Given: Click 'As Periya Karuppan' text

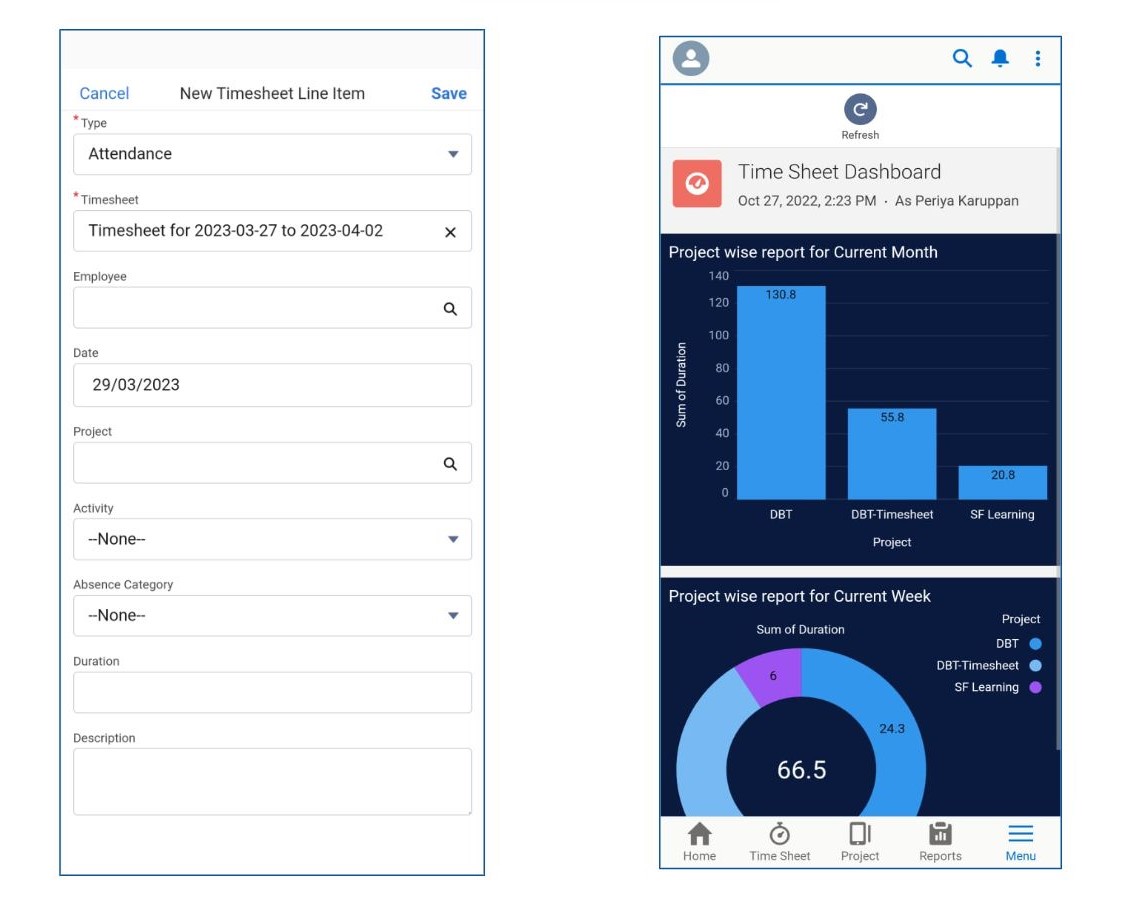Looking at the screenshot, I should (x=956, y=201).
